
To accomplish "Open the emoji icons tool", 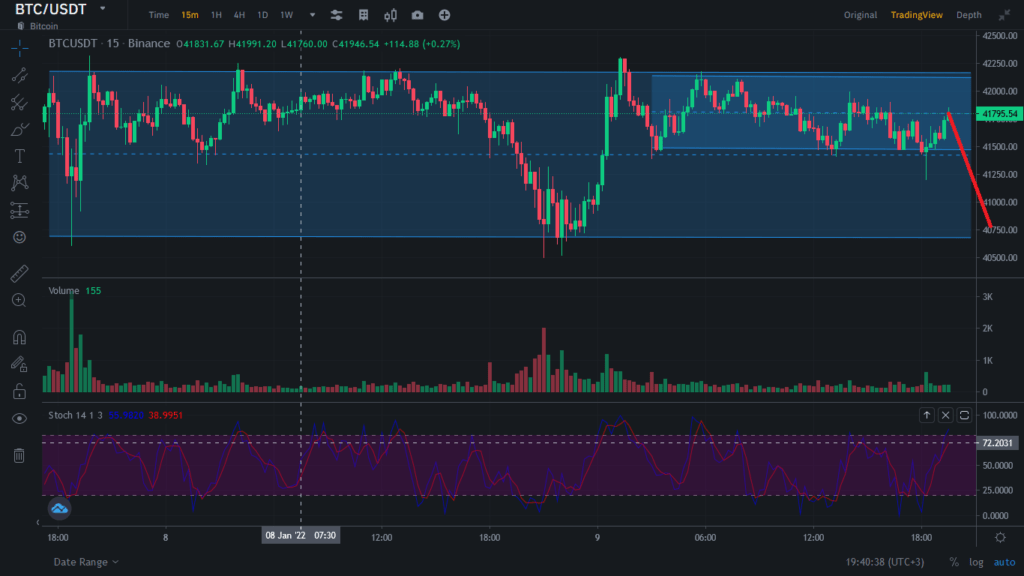I will tap(19, 237).
